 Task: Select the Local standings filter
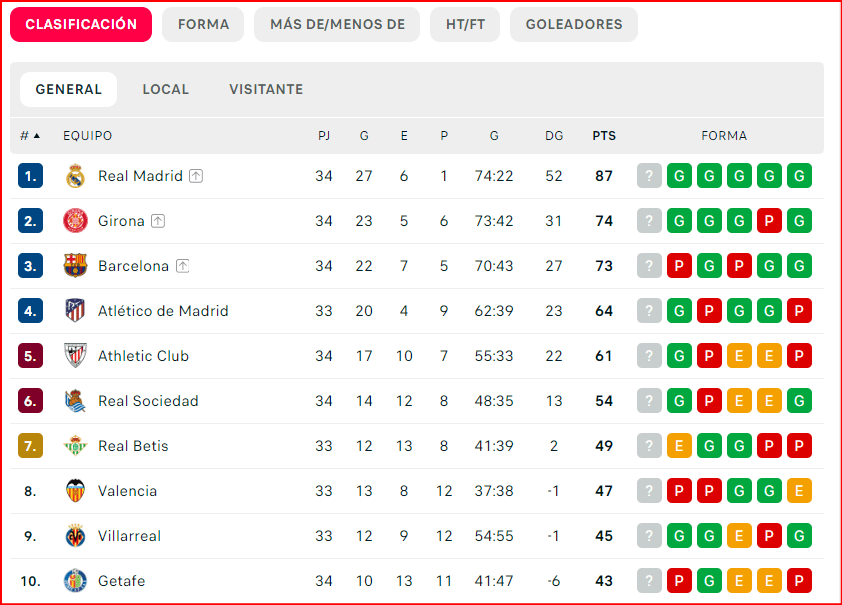point(165,89)
